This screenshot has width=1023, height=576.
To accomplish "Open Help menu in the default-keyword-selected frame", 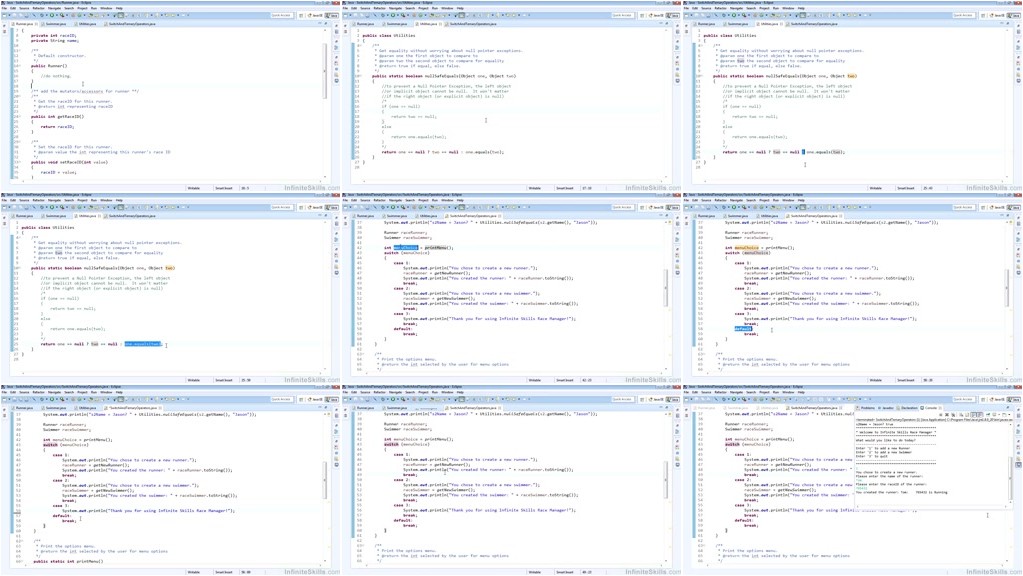I will tap(801, 200).
